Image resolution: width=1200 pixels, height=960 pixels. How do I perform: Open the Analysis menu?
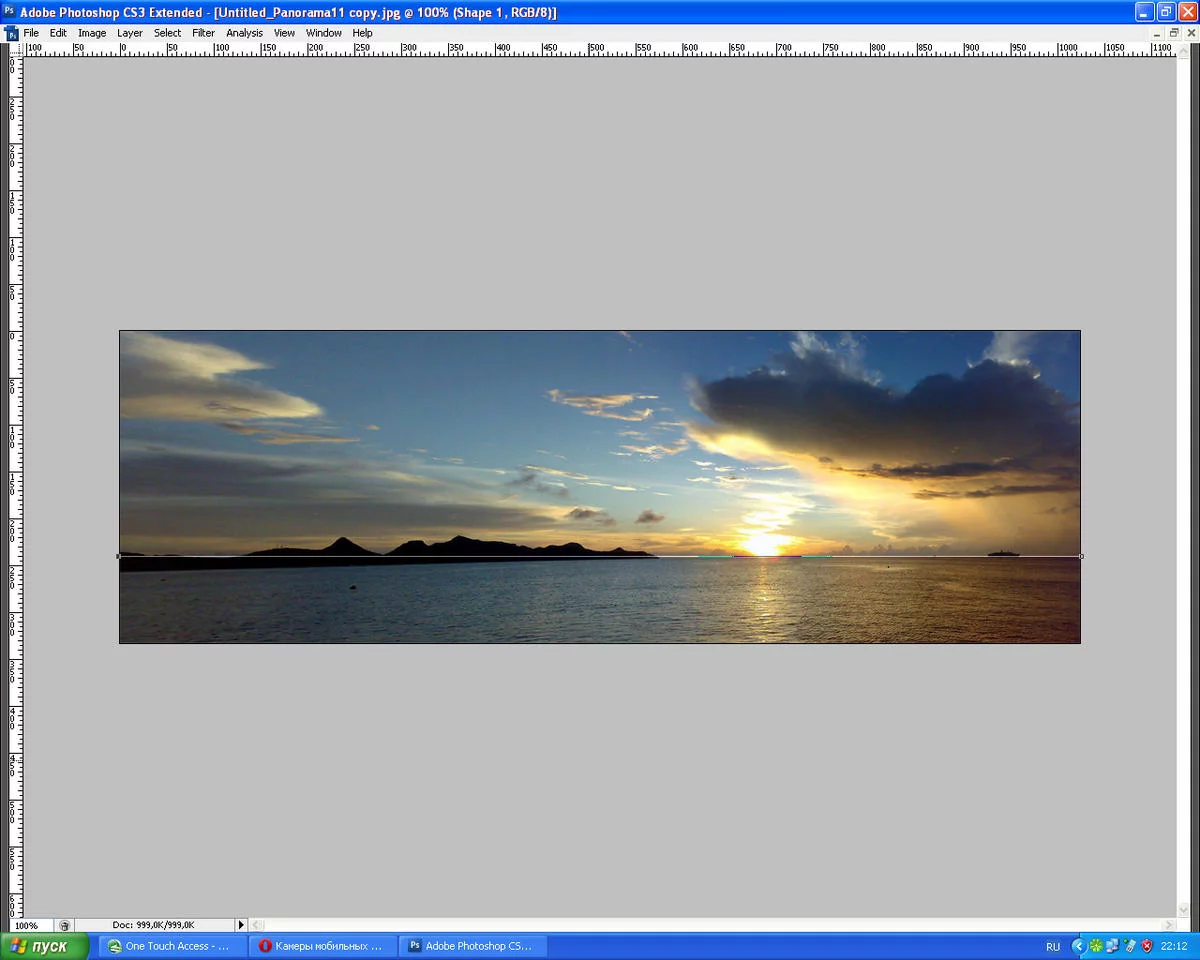(x=244, y=33)
